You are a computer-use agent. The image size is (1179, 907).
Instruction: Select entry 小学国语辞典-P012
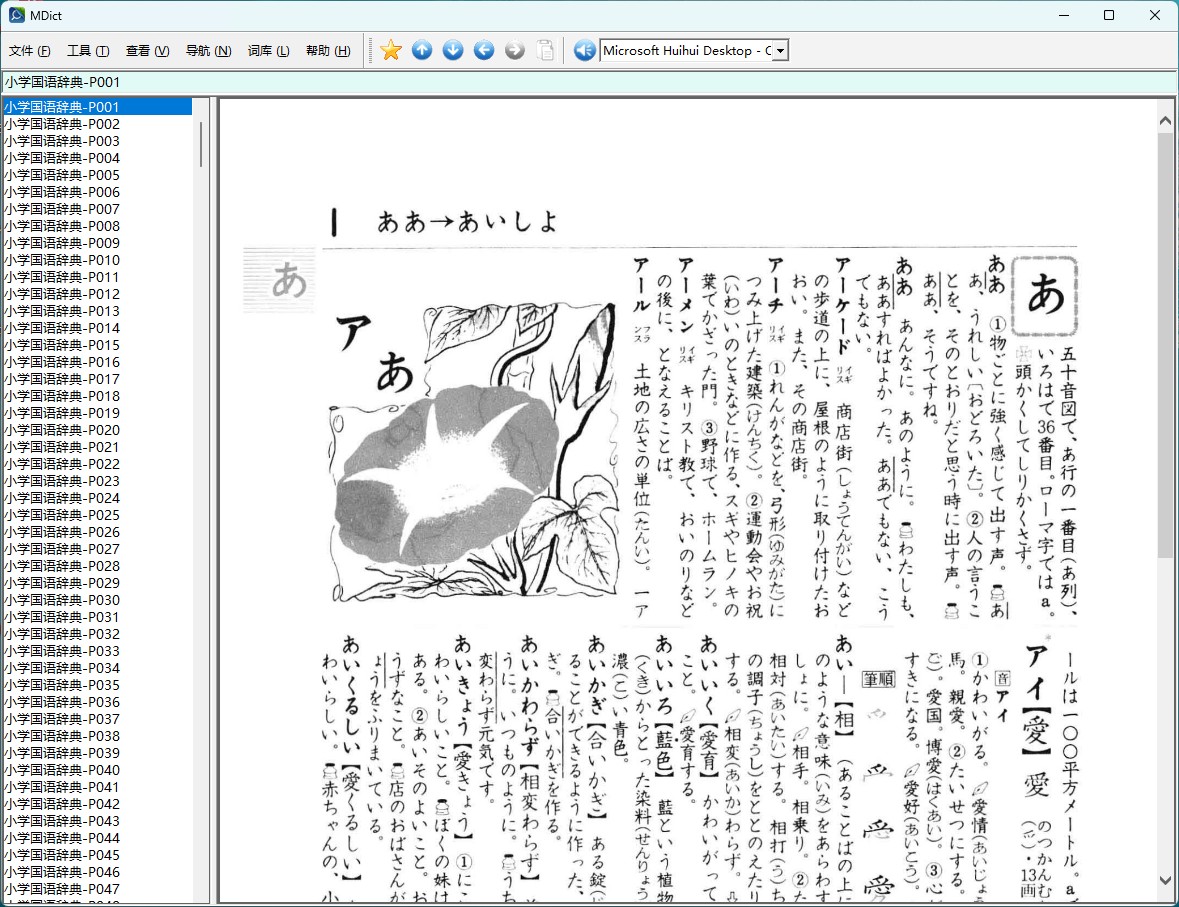coord(97,294)
